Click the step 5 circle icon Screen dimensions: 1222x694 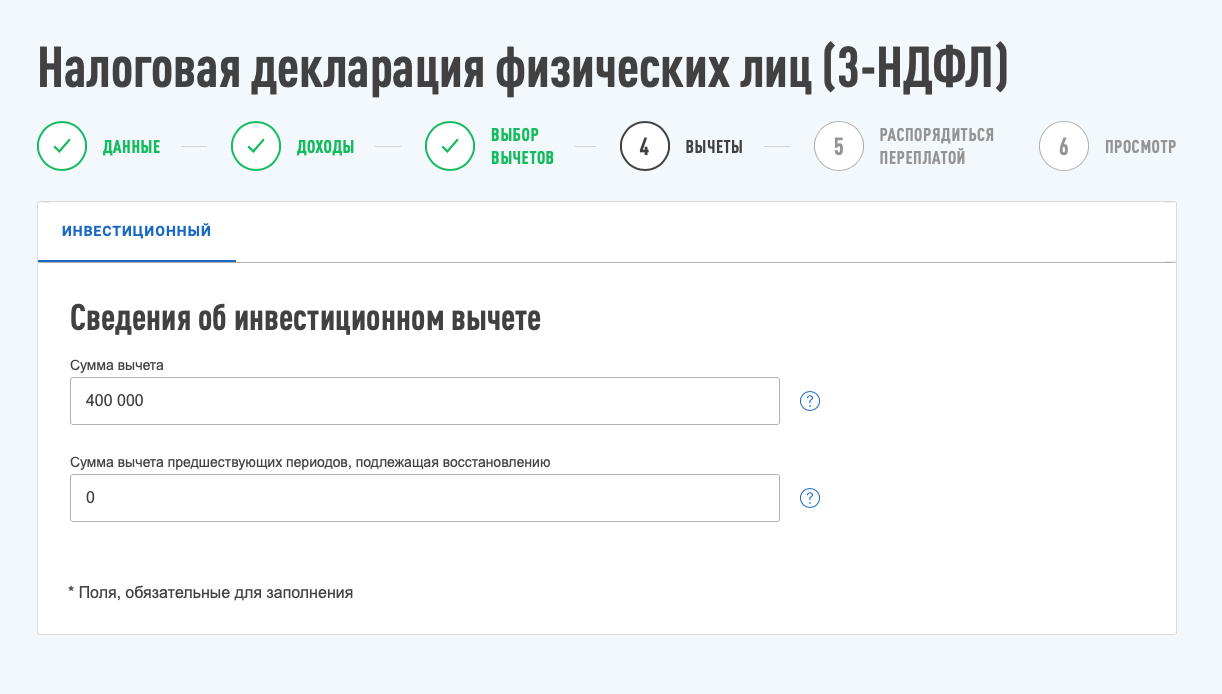(839, 147)
